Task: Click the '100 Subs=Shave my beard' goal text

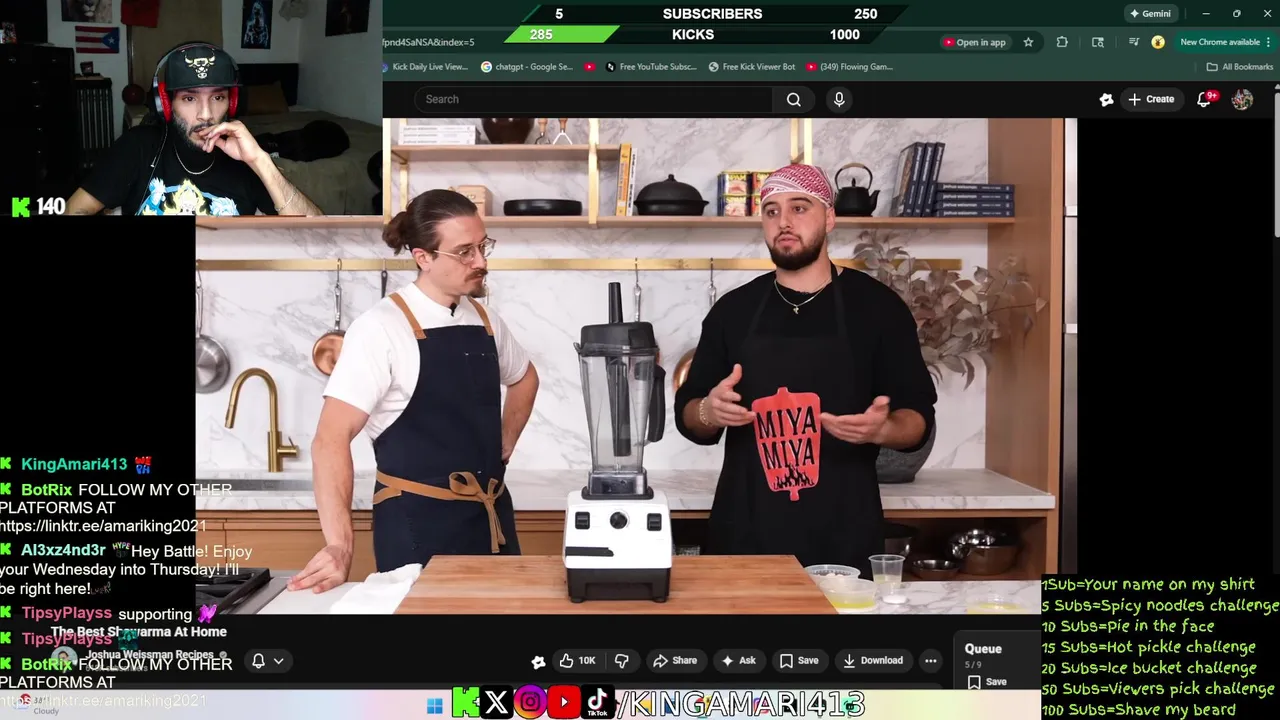Action: tap(1138, 710)
